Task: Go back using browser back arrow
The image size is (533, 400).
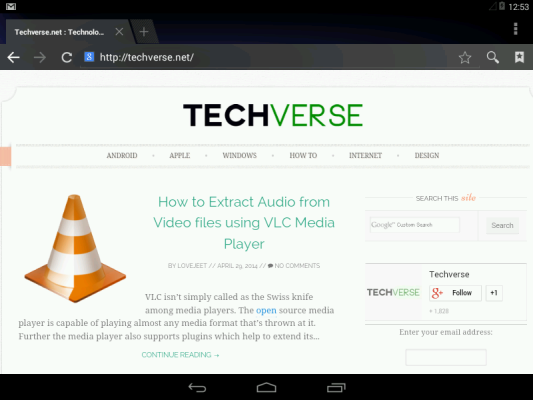Action: [14, 57]
